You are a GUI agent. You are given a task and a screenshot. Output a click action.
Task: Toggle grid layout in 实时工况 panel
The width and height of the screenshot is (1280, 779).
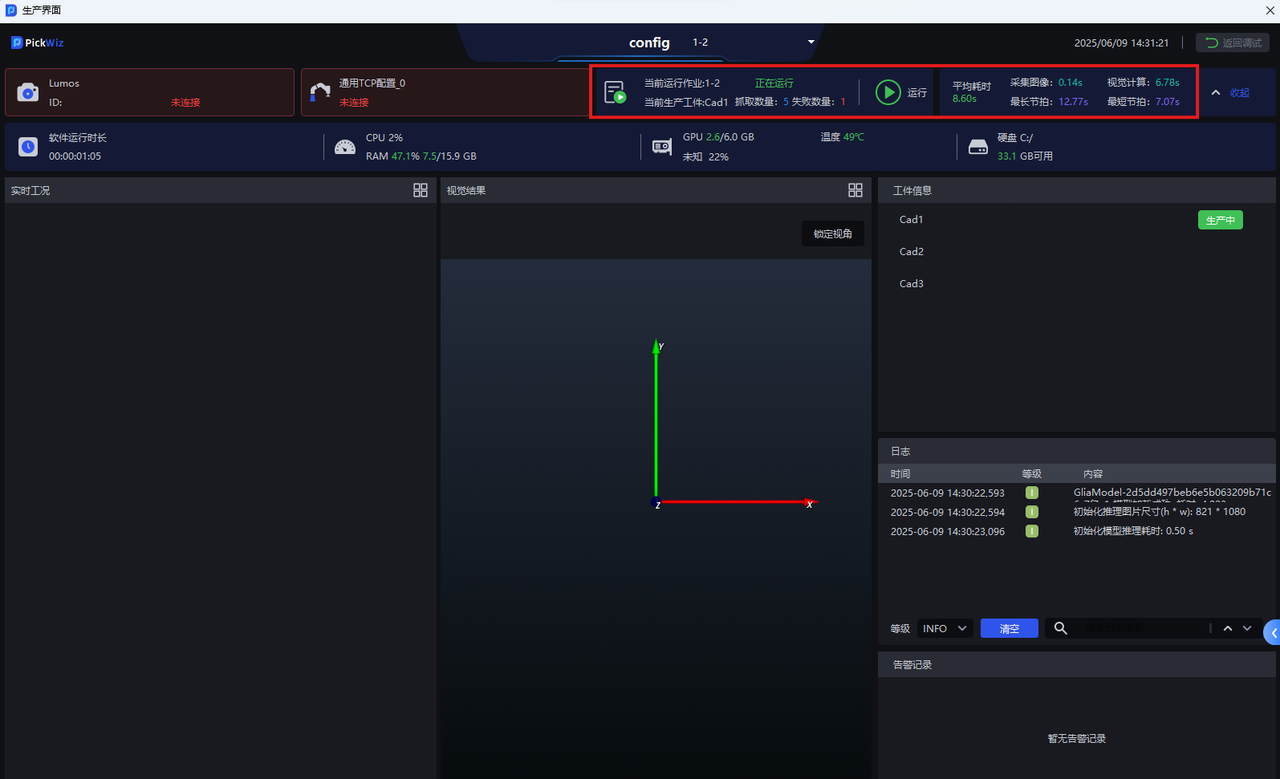click(x=420, y=190)
